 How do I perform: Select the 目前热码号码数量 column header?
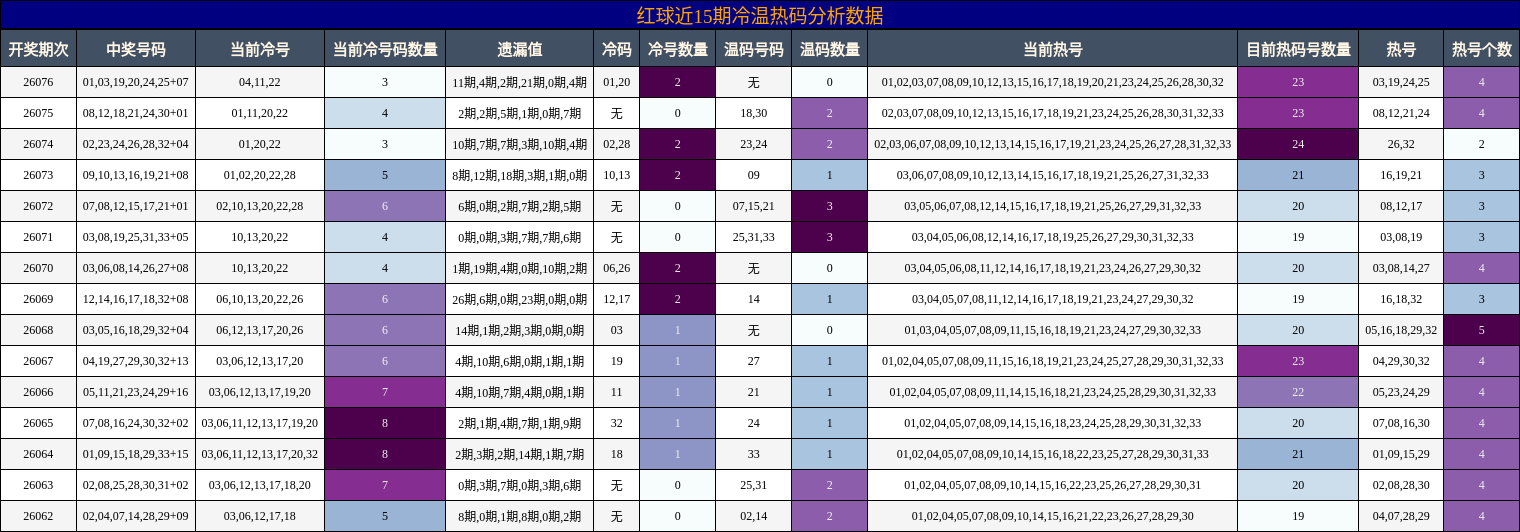coord(1298,49)
